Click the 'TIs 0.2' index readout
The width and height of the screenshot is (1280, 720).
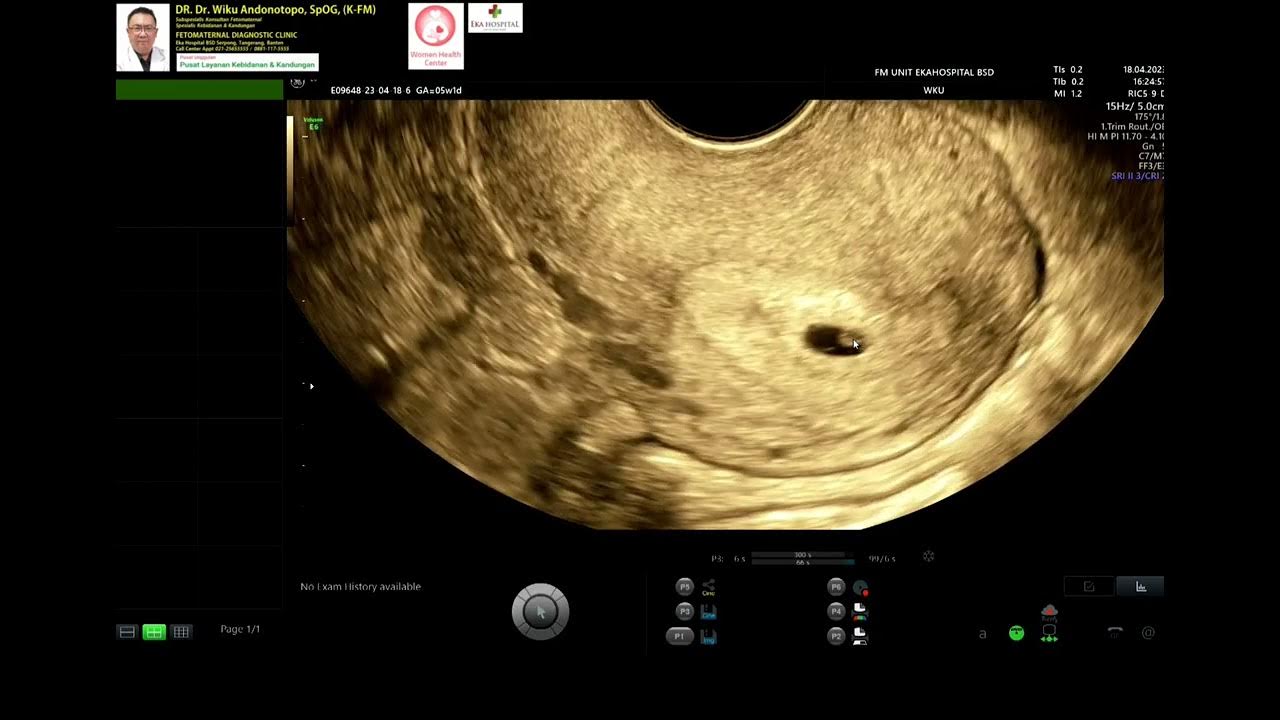(1068, 70)
